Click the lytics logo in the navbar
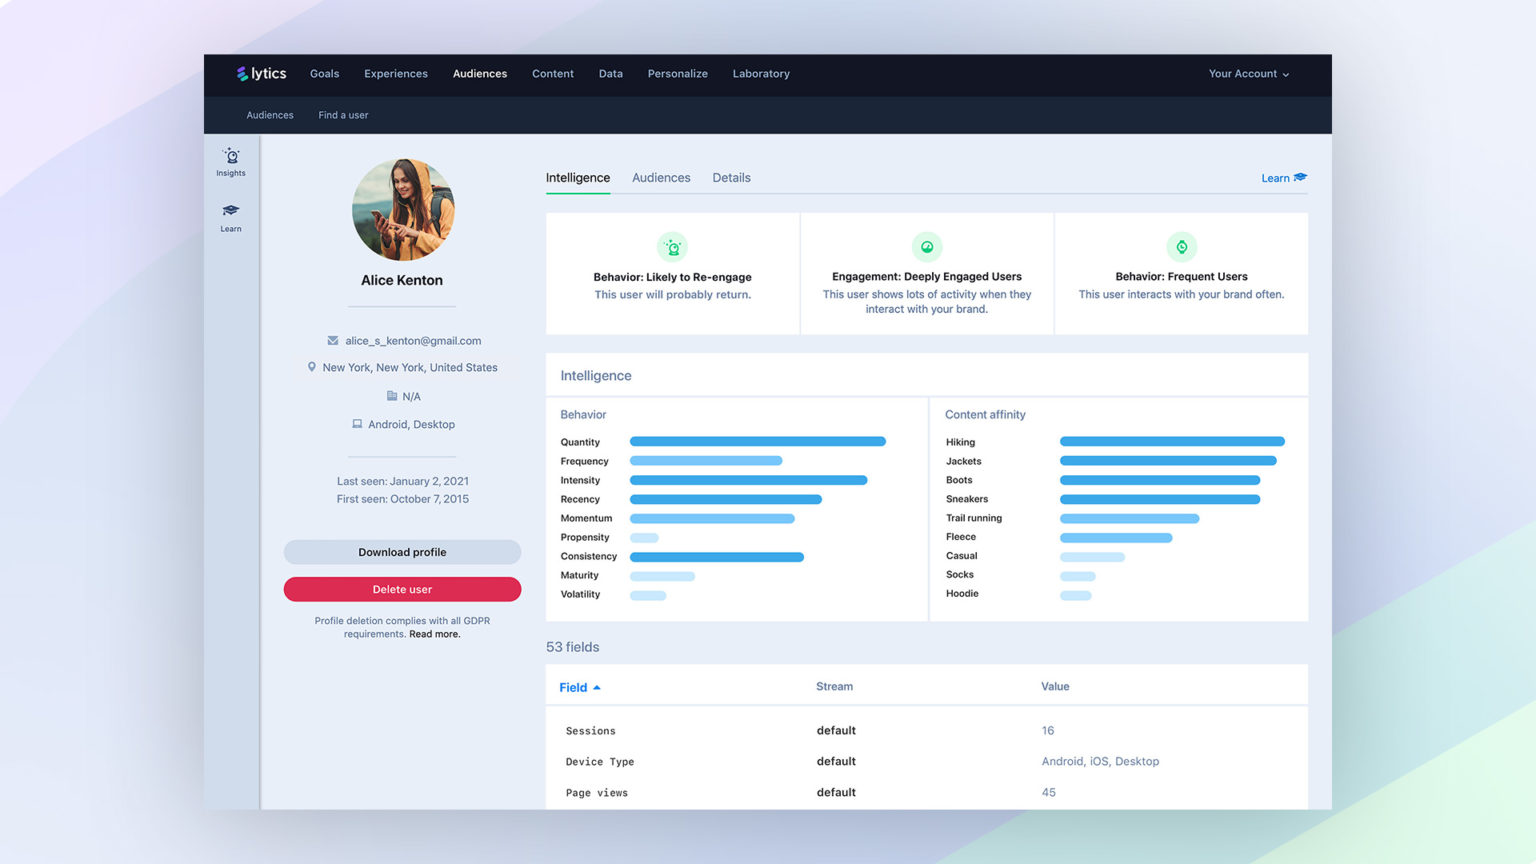The width and height of the screenshot is (1536, 864). pos(260,73)
